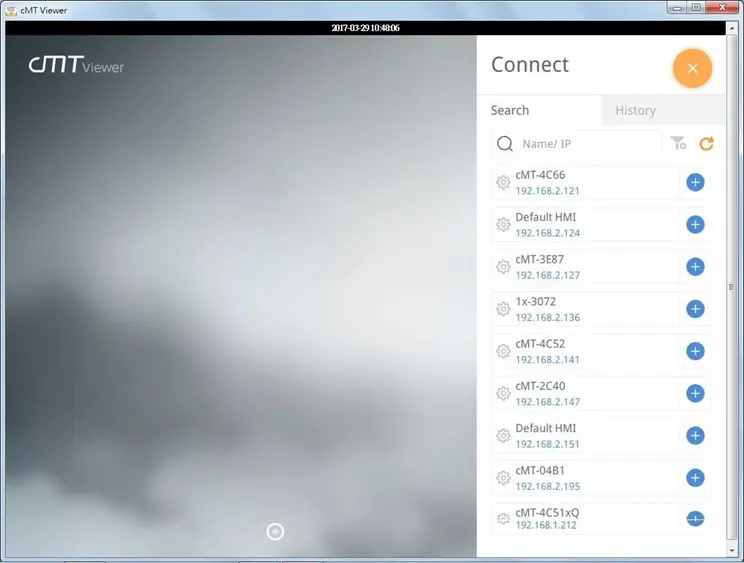The image size is (744, 563).
Task: Click the scrollbar up arrow
Action: point(731,29)
